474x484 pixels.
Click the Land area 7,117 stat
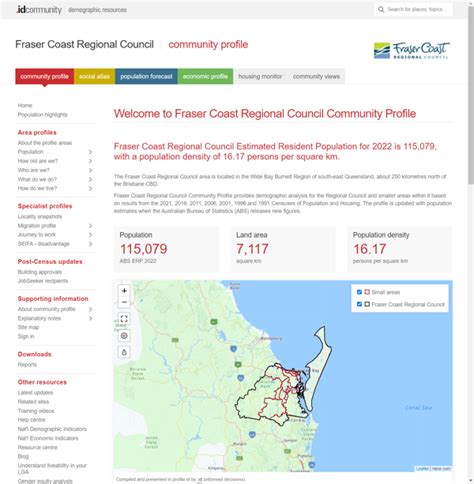283,249
